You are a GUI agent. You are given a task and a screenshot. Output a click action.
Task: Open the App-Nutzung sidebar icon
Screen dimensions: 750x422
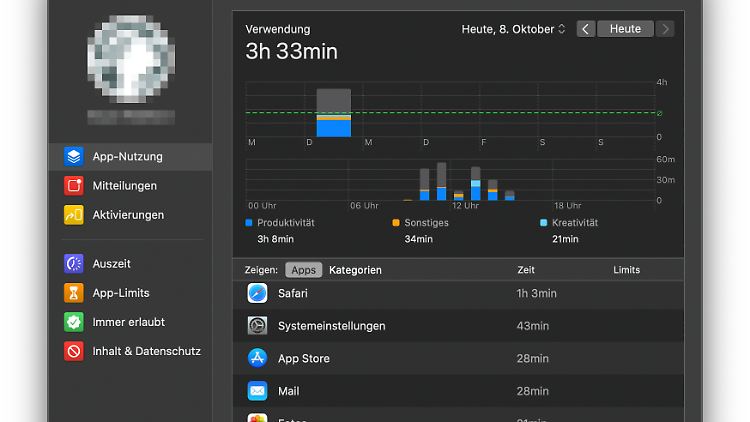click(73, 157)
